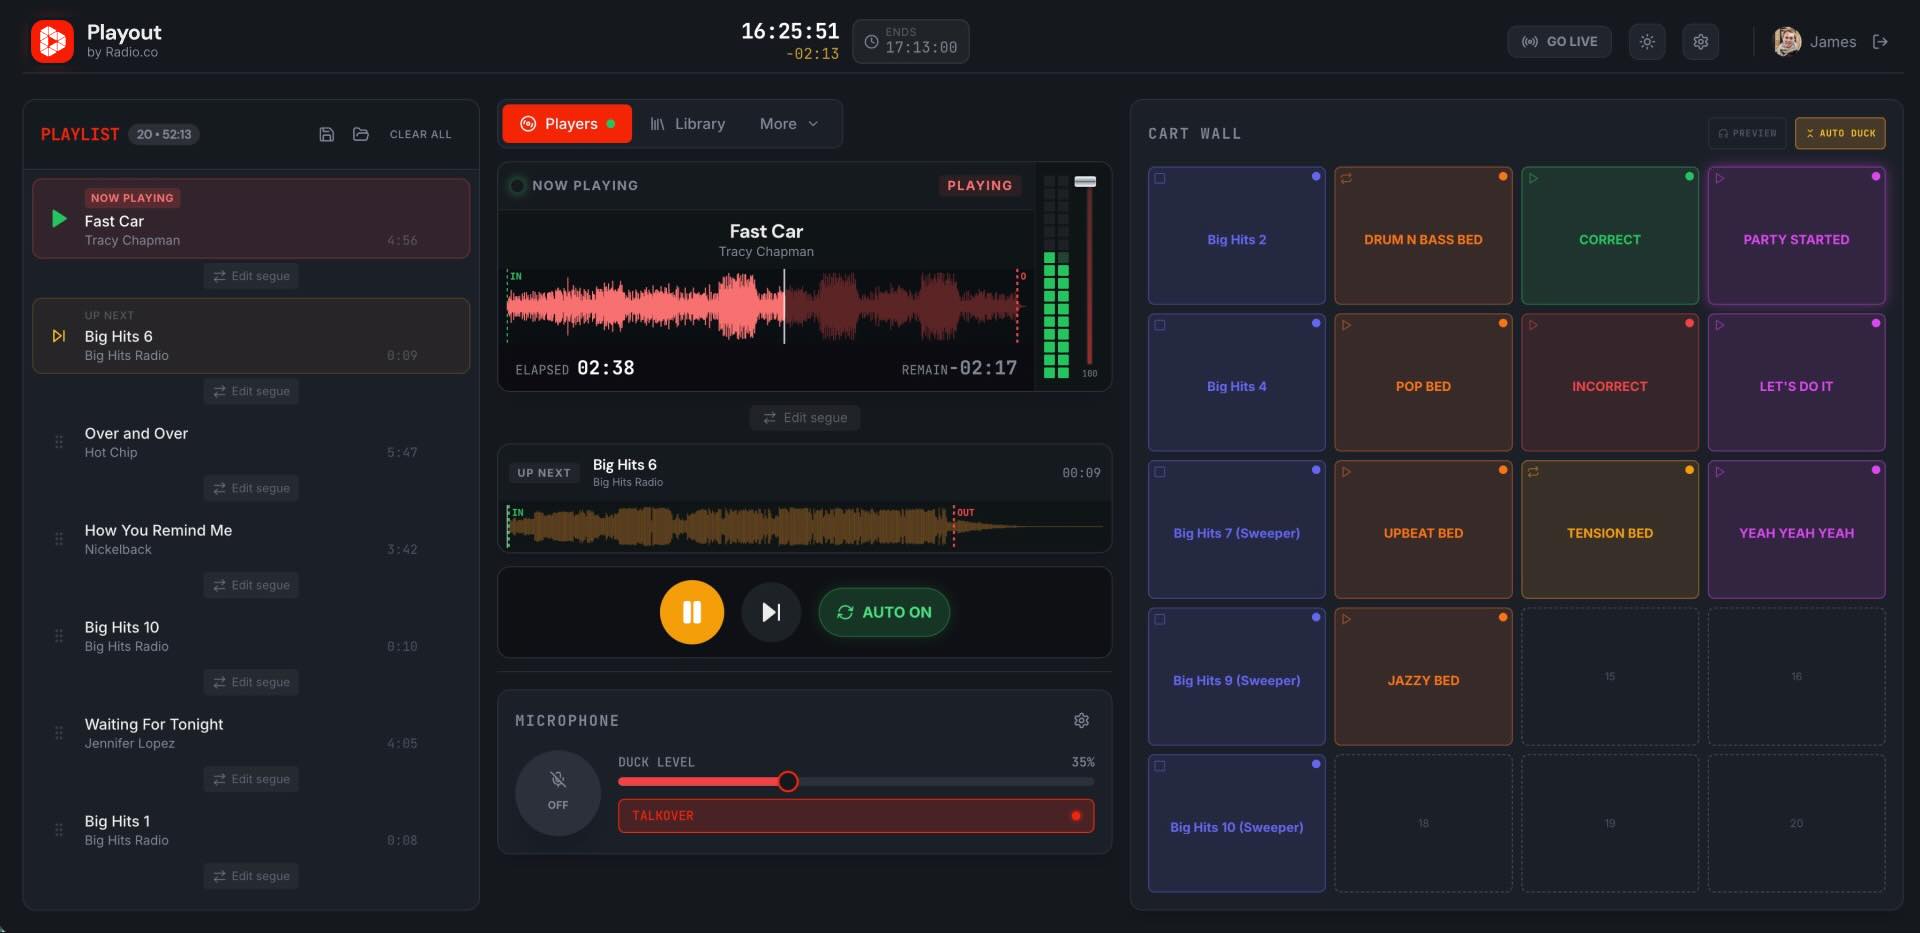Click the play icon on YEAH YEAH YEAH cart
Viewport: 1920px width, 933px height.
[1720, 472]
